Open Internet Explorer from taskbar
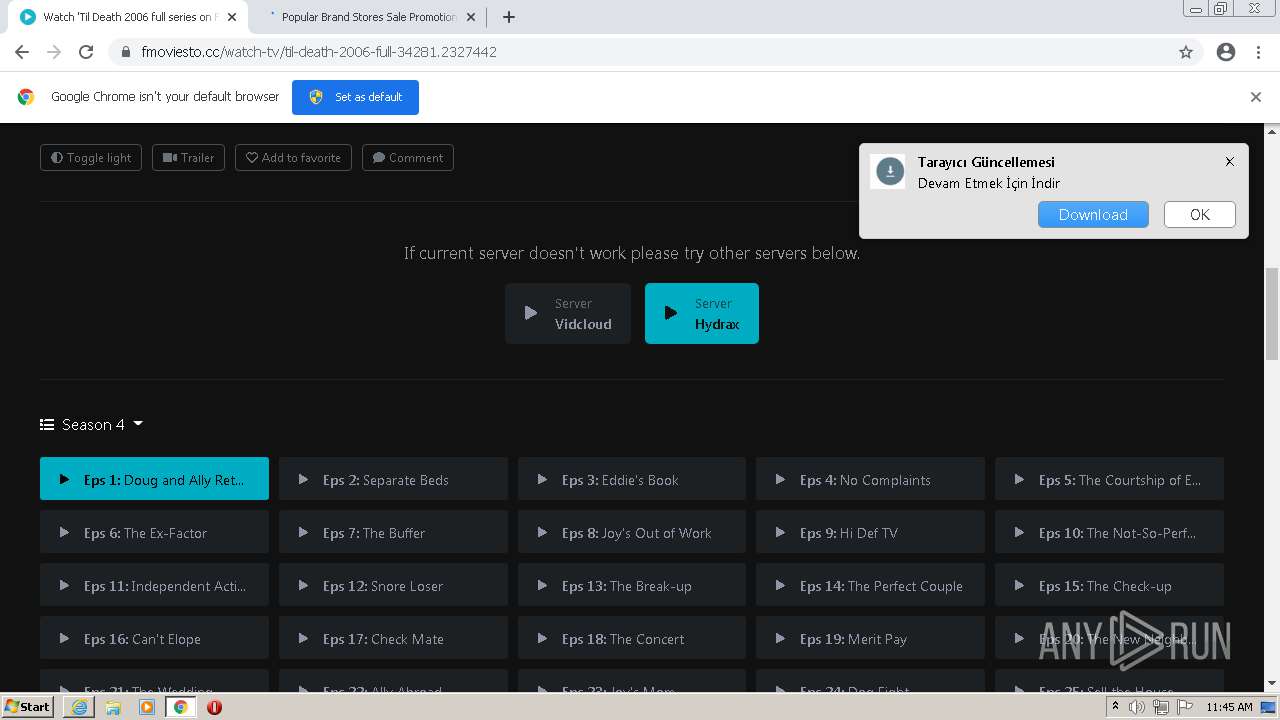Screen dimensions: 1280x720 tap(79, 707)
